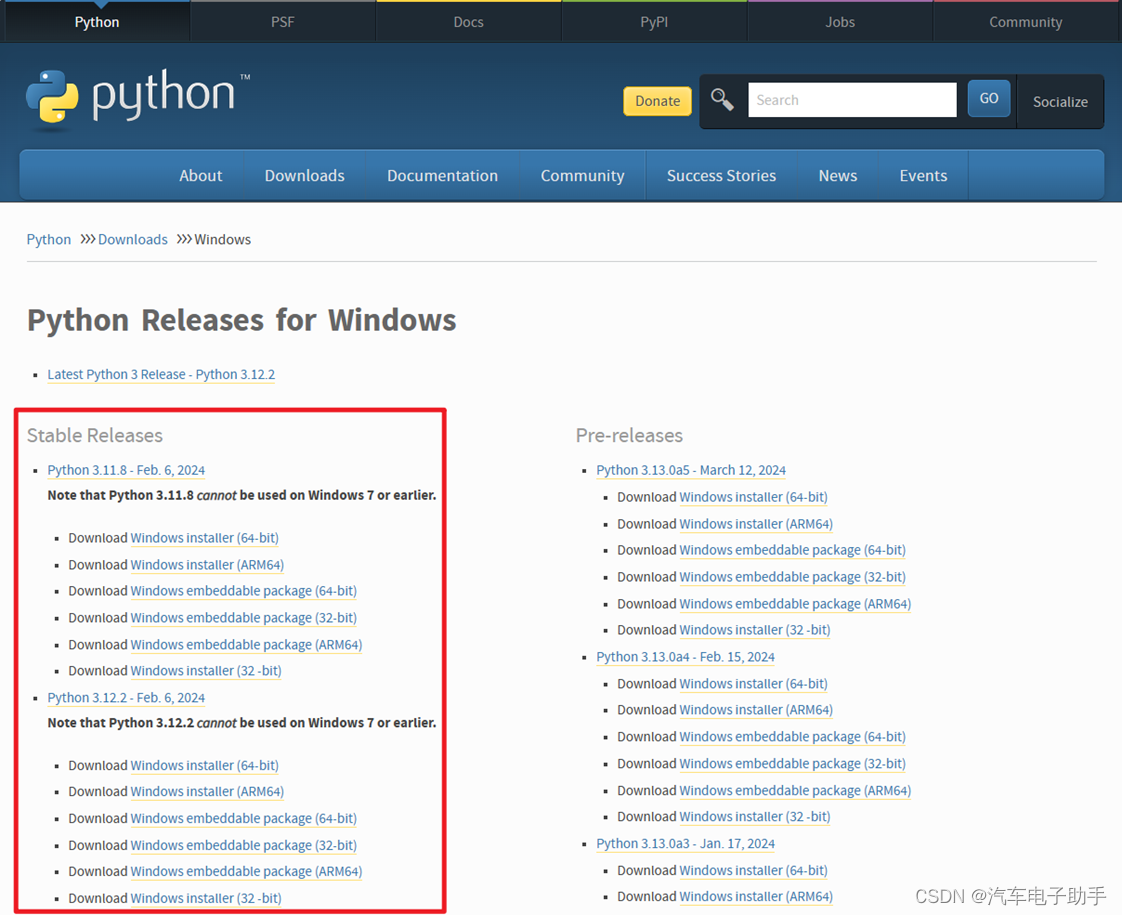Focus the Search input field
This screenshot has height=915, width=1122.
point(852,99)
